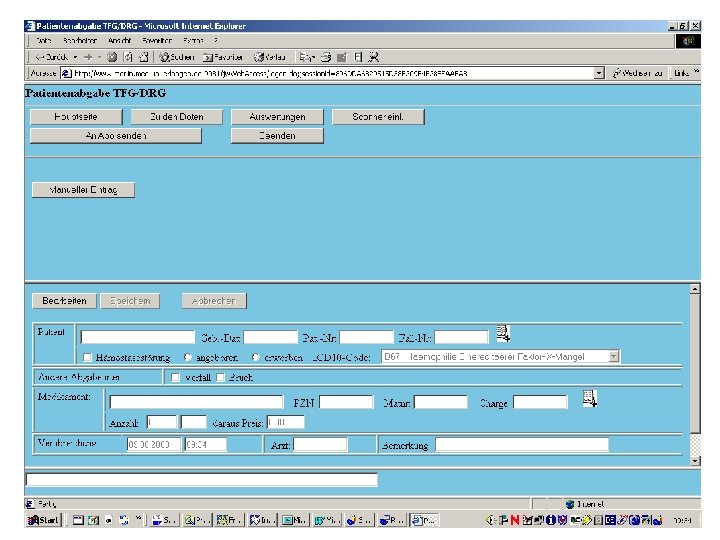
Task: Click the Internet zone icon in status bar
Action: pos(570,504)
